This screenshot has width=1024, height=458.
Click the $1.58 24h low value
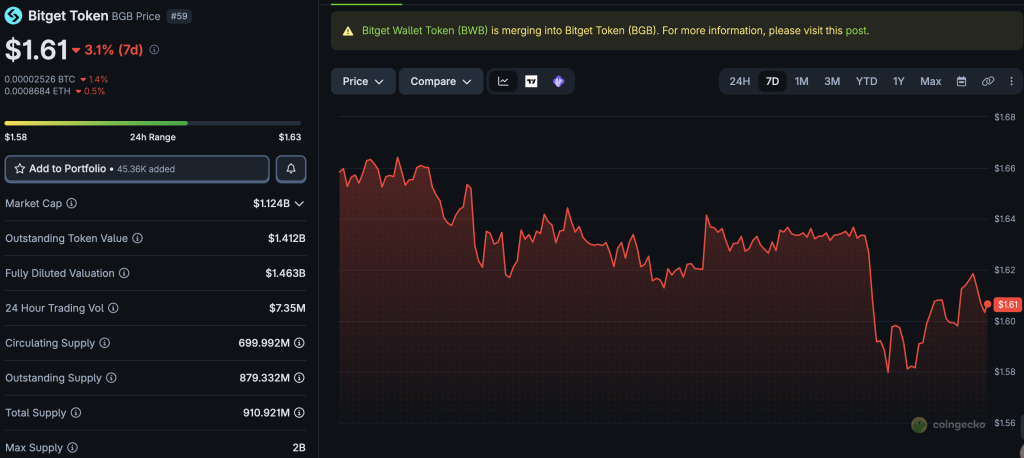click(16, 137)
